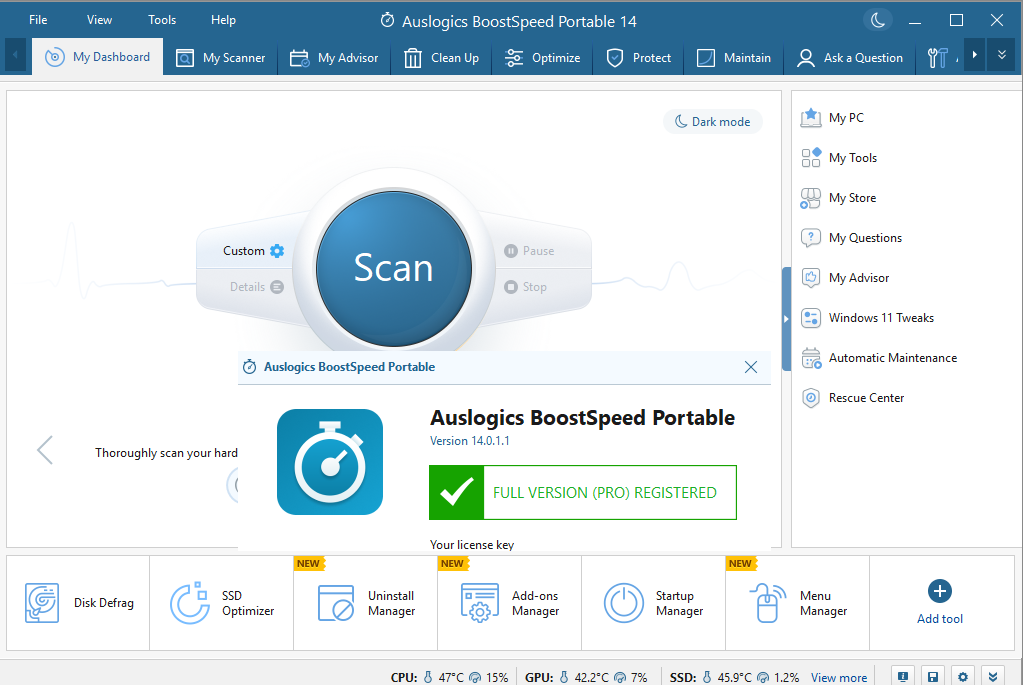
Task: Start the big Scan button
Action: point(393,268)
